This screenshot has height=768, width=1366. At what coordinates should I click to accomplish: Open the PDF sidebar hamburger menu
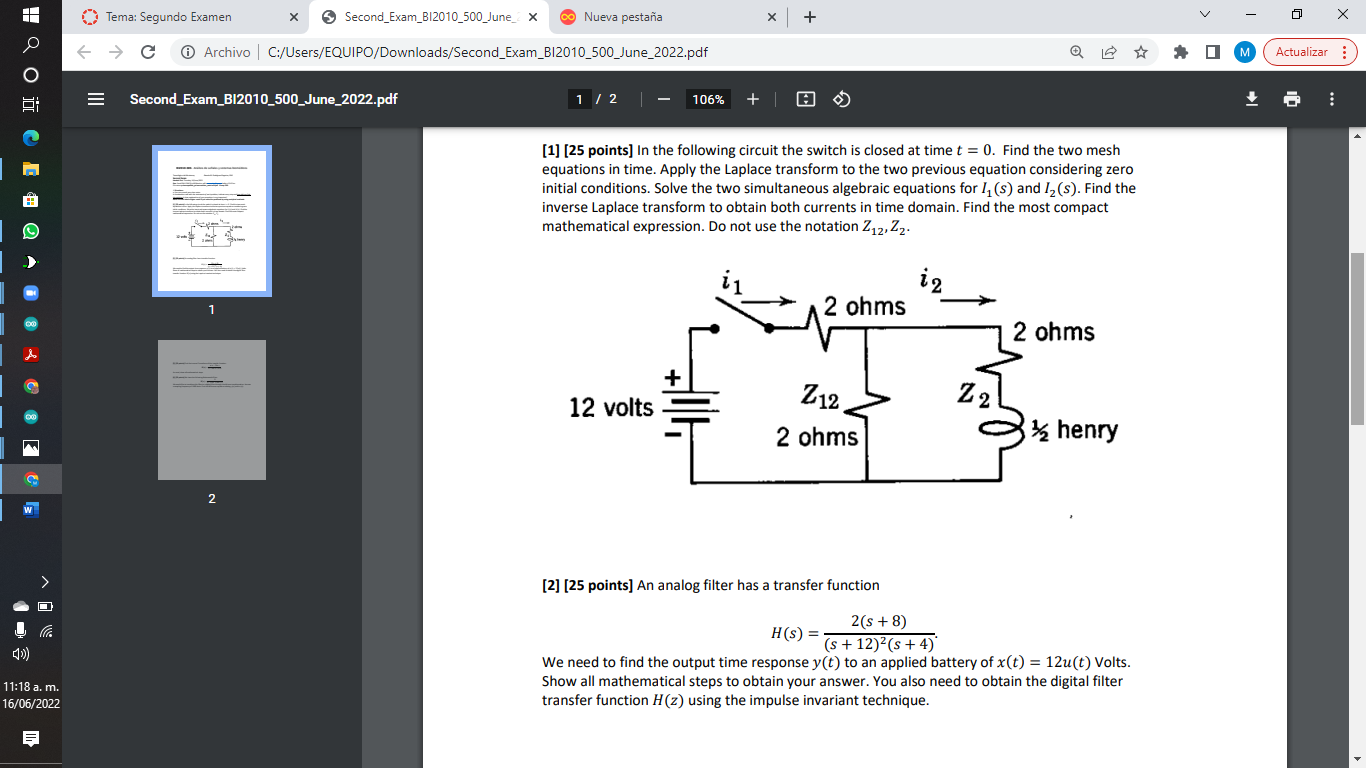96,99
